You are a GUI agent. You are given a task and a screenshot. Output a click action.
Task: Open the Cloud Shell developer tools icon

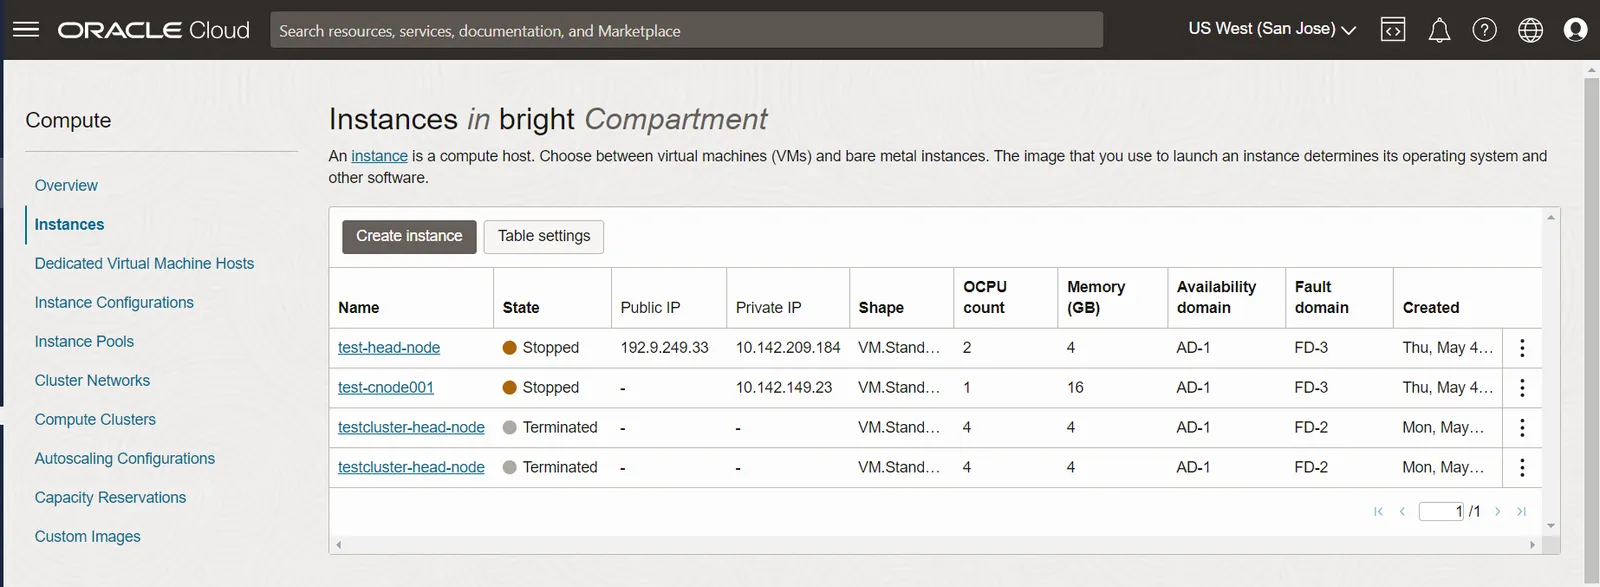point(1393,30)
